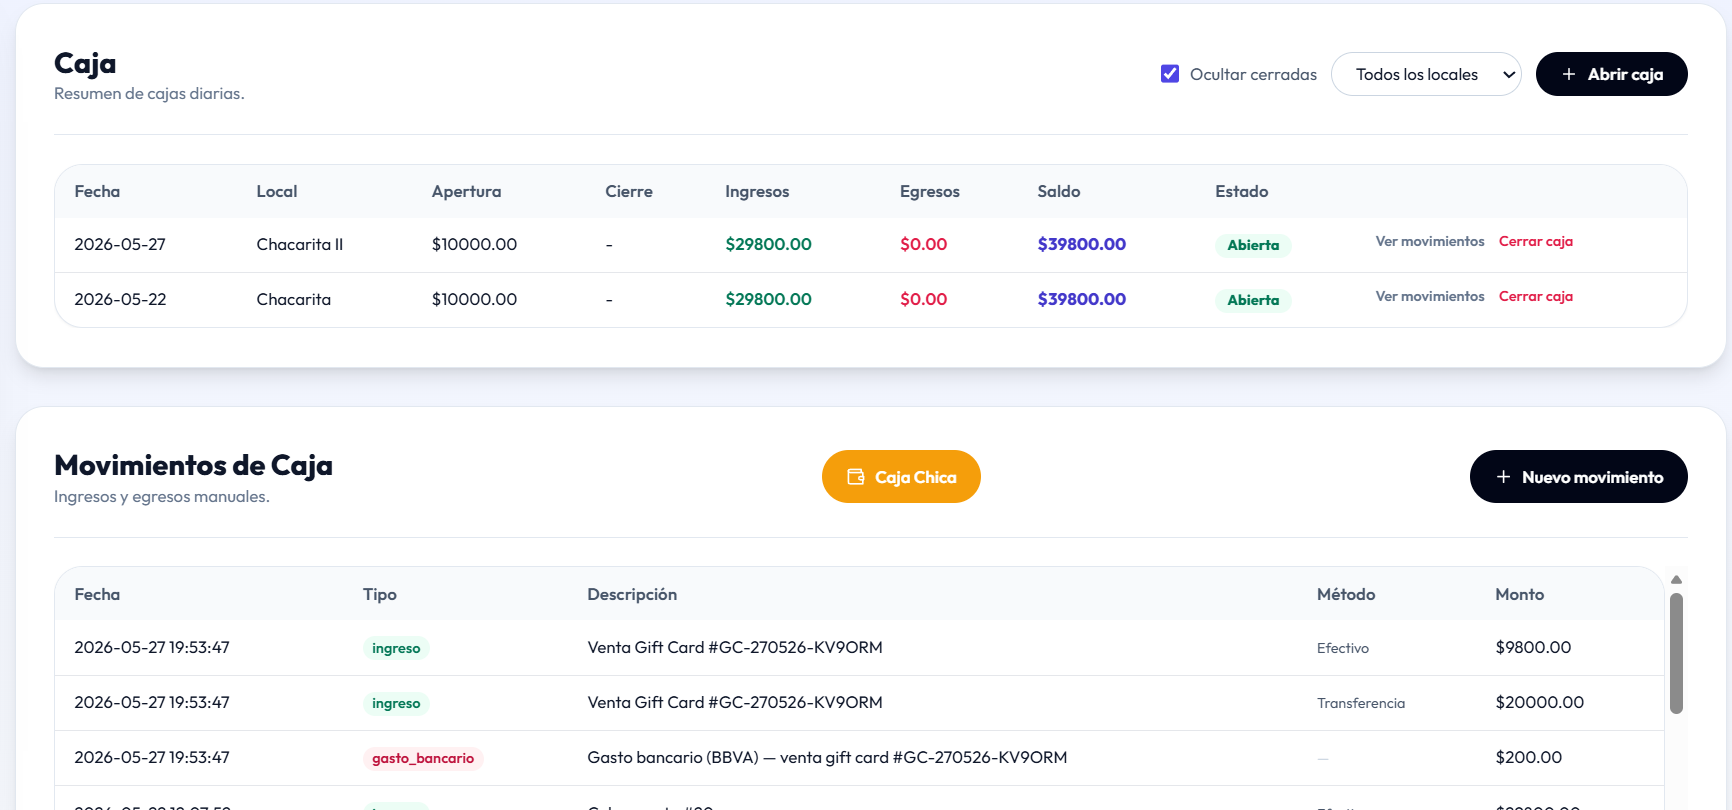1732x810 pixels.
Task: Open Ver movimientos for Chacarita II
Action: [x=1430, y=241]
